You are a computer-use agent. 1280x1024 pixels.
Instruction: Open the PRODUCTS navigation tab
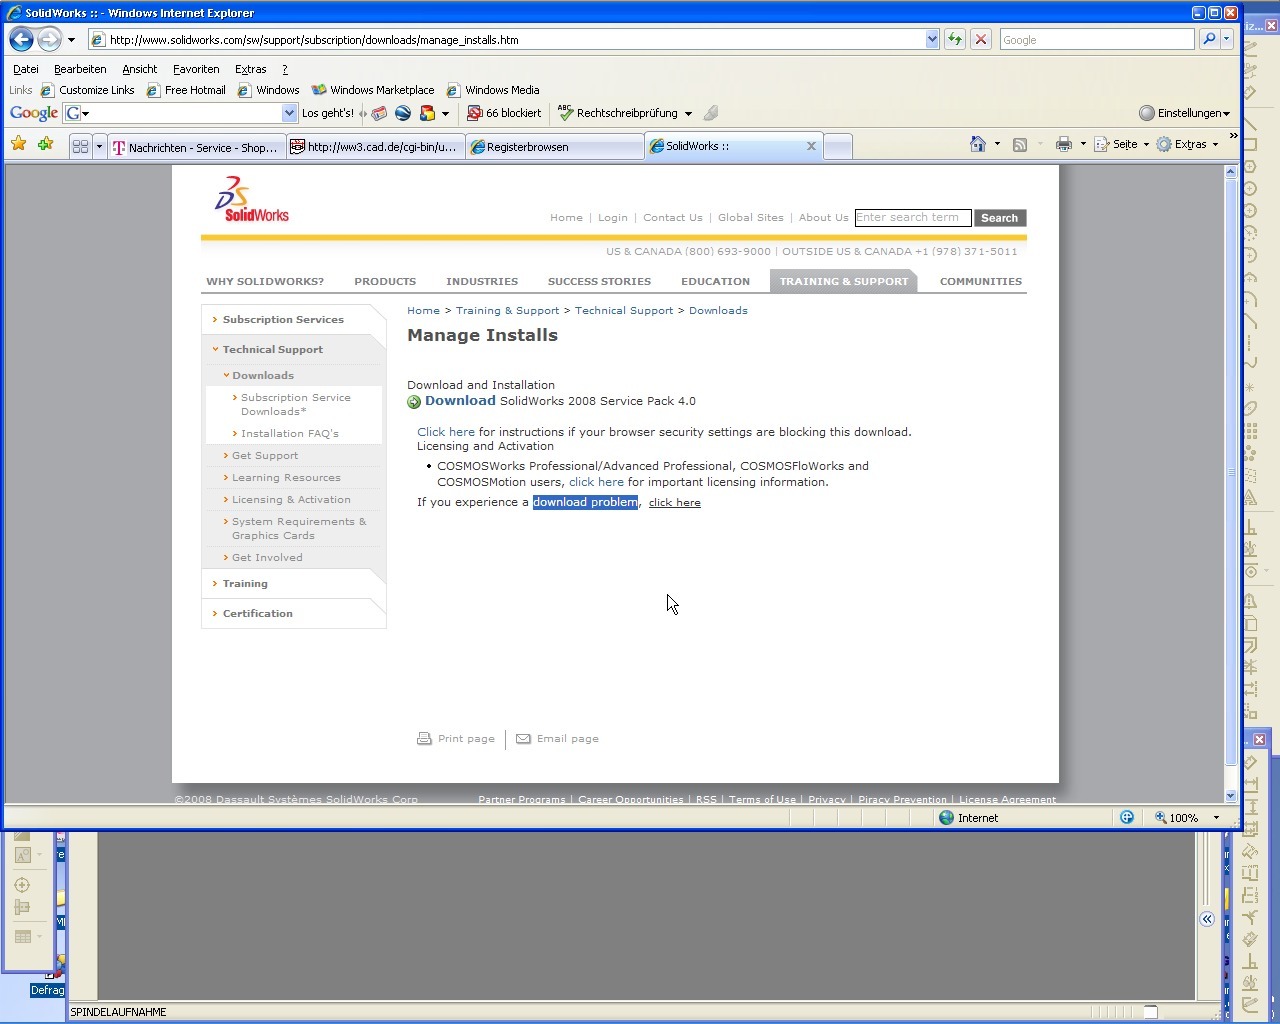click(385, 282)
